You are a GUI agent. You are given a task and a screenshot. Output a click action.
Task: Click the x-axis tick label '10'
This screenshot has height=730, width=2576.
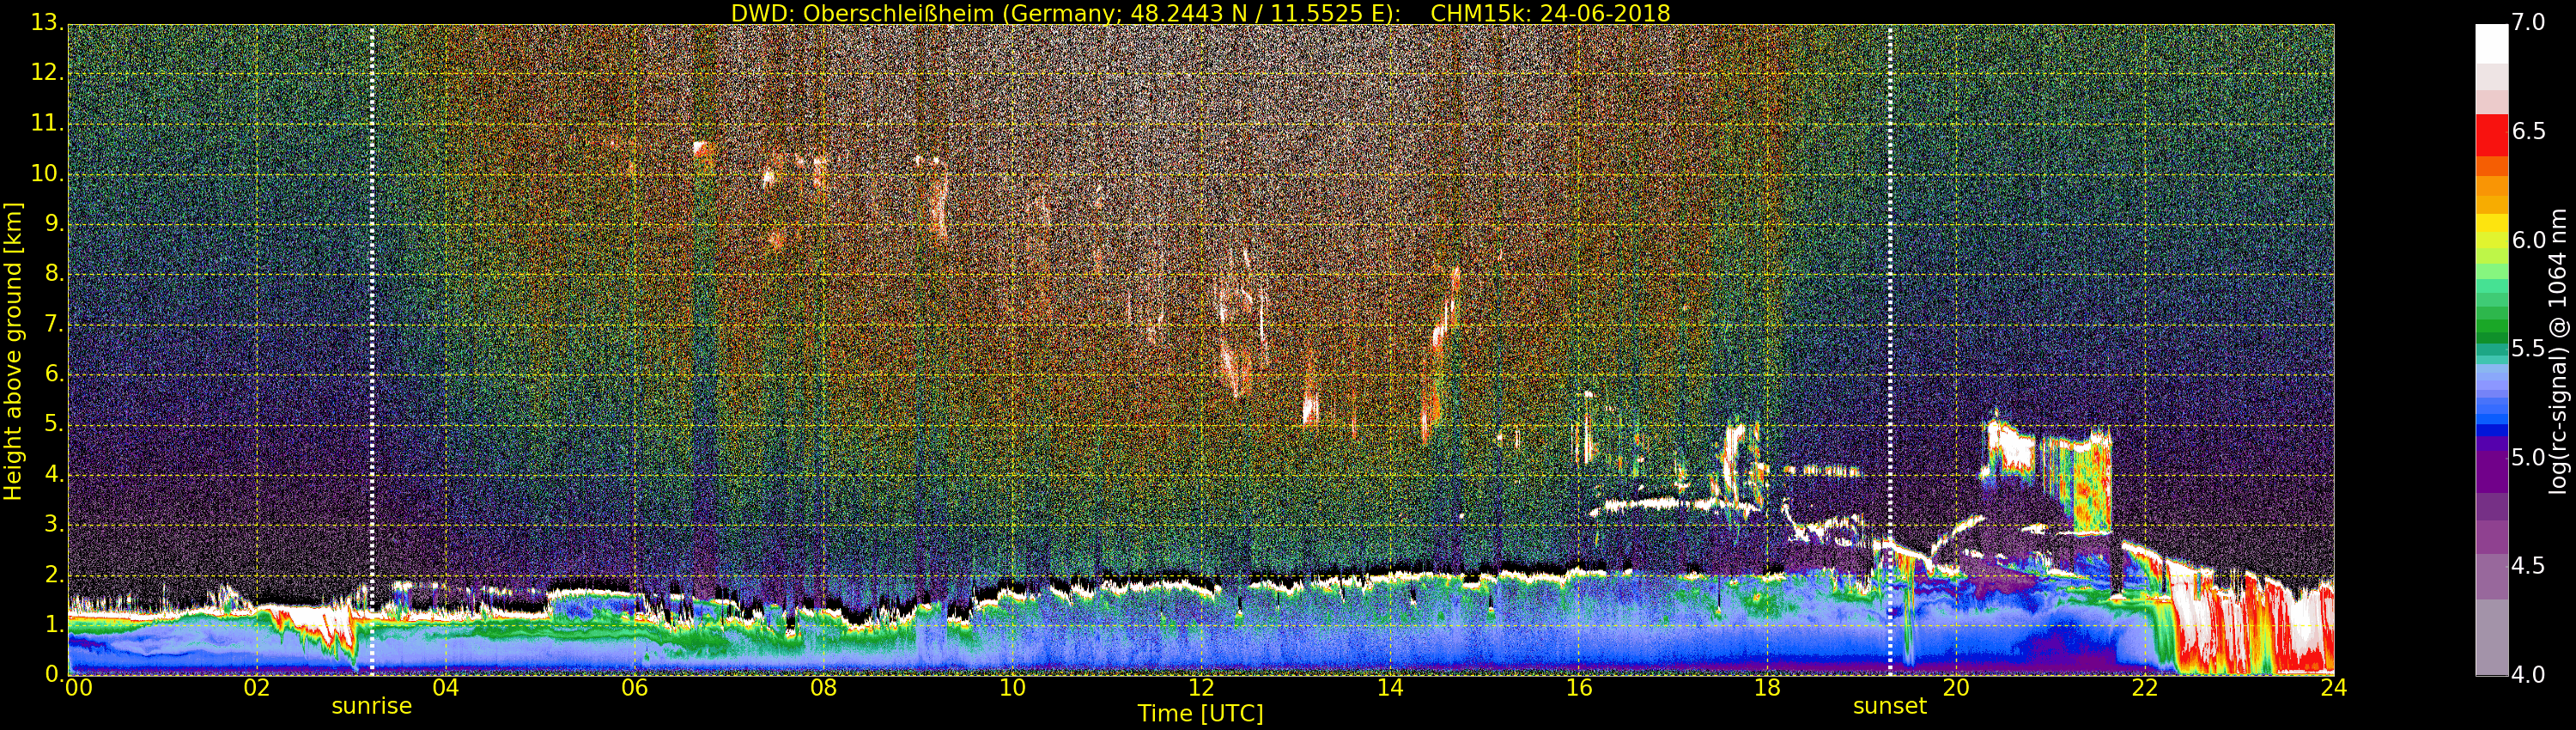pyautogui.click(x=1012, y=687)
